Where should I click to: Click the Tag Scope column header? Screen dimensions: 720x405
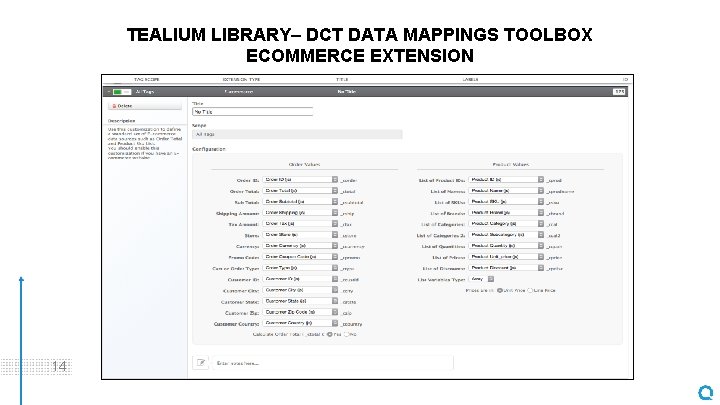(x=146, y=79)
